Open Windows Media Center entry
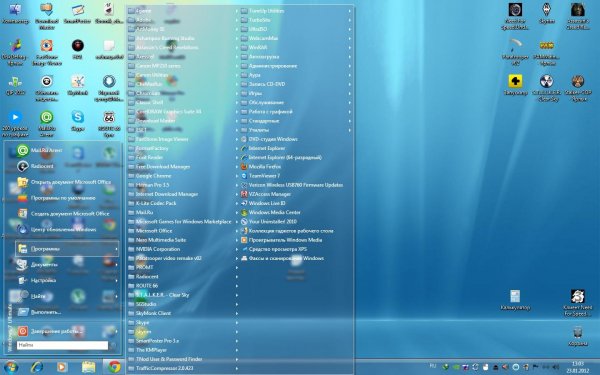This screenshot has width=600, height=375. tap(271, 212)
